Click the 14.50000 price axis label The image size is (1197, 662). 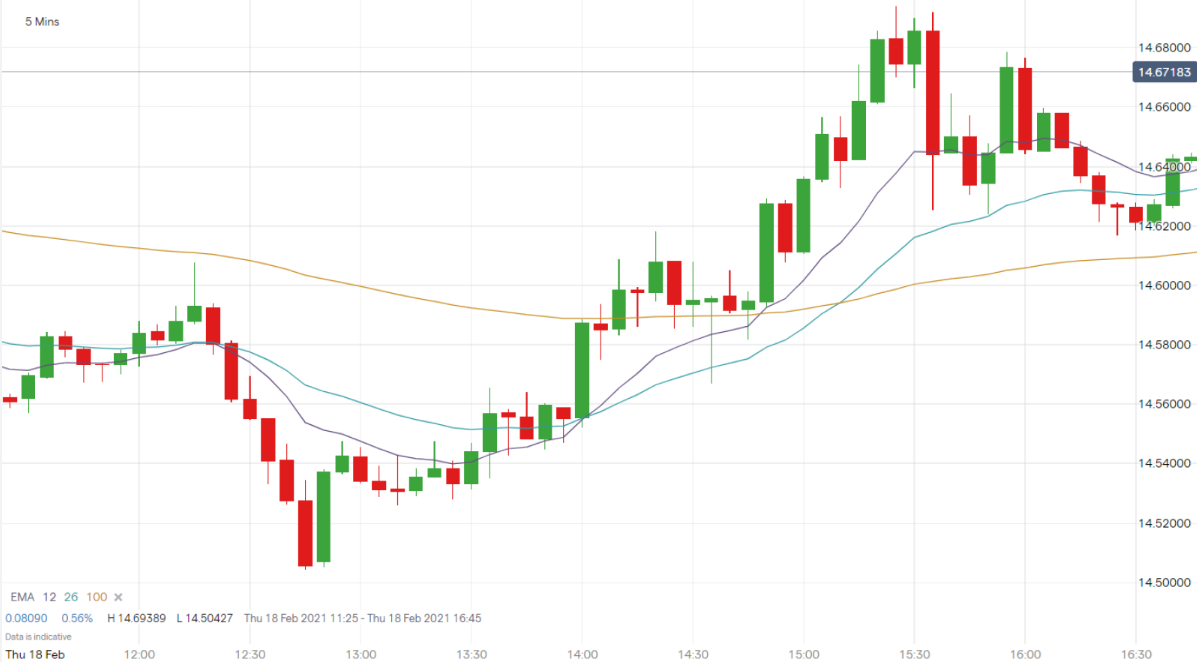click(1164, 583)
